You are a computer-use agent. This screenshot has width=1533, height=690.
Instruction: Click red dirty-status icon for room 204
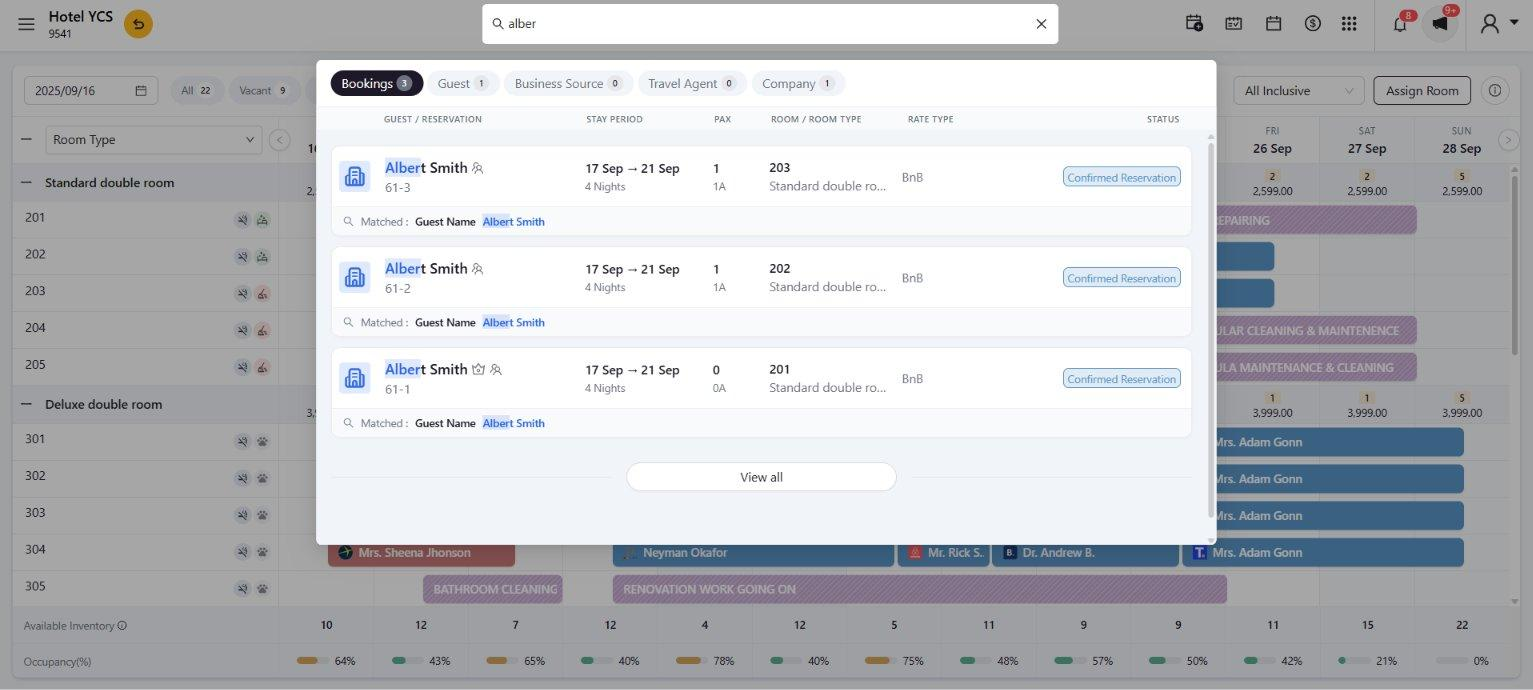262,330
